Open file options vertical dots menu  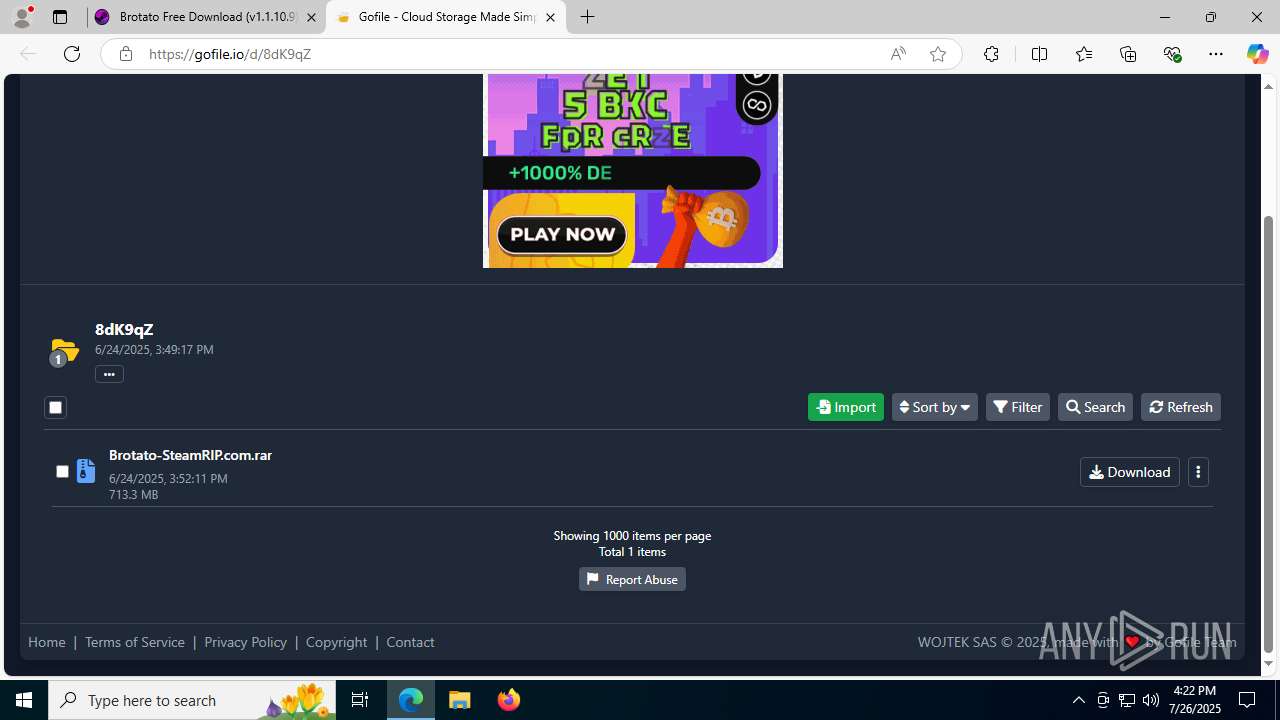1198,472
